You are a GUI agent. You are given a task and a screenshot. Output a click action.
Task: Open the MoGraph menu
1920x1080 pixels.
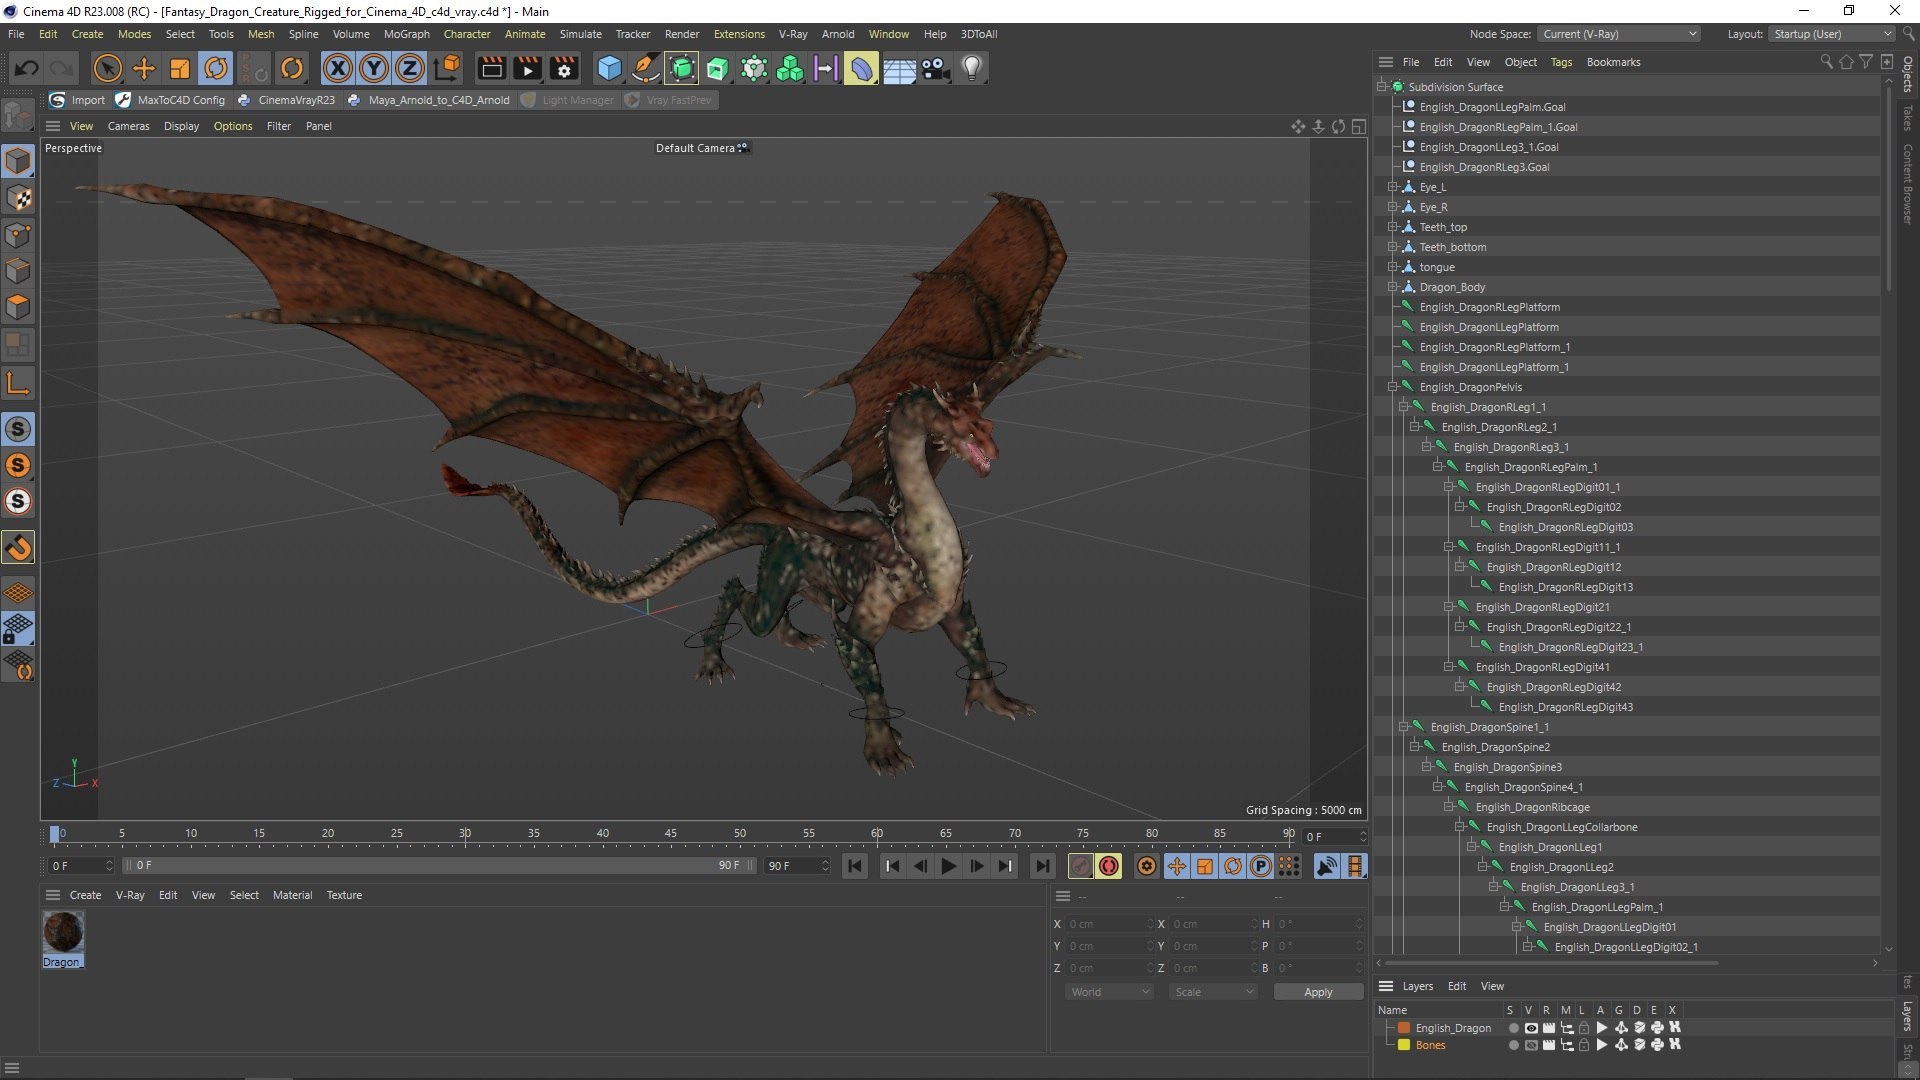(x=406, y=34)
